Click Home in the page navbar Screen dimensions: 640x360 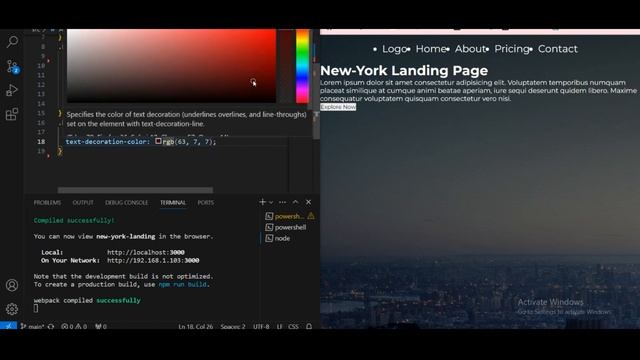point(431,49)
